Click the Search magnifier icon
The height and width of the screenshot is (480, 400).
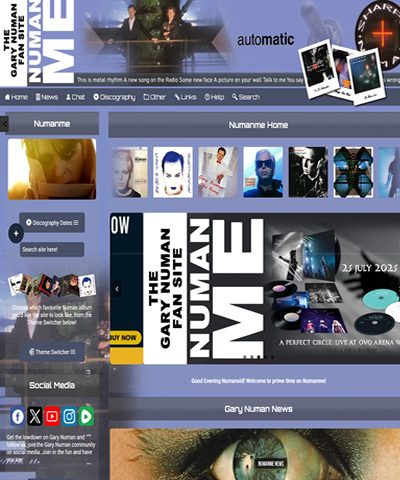[x=235, y=97]
